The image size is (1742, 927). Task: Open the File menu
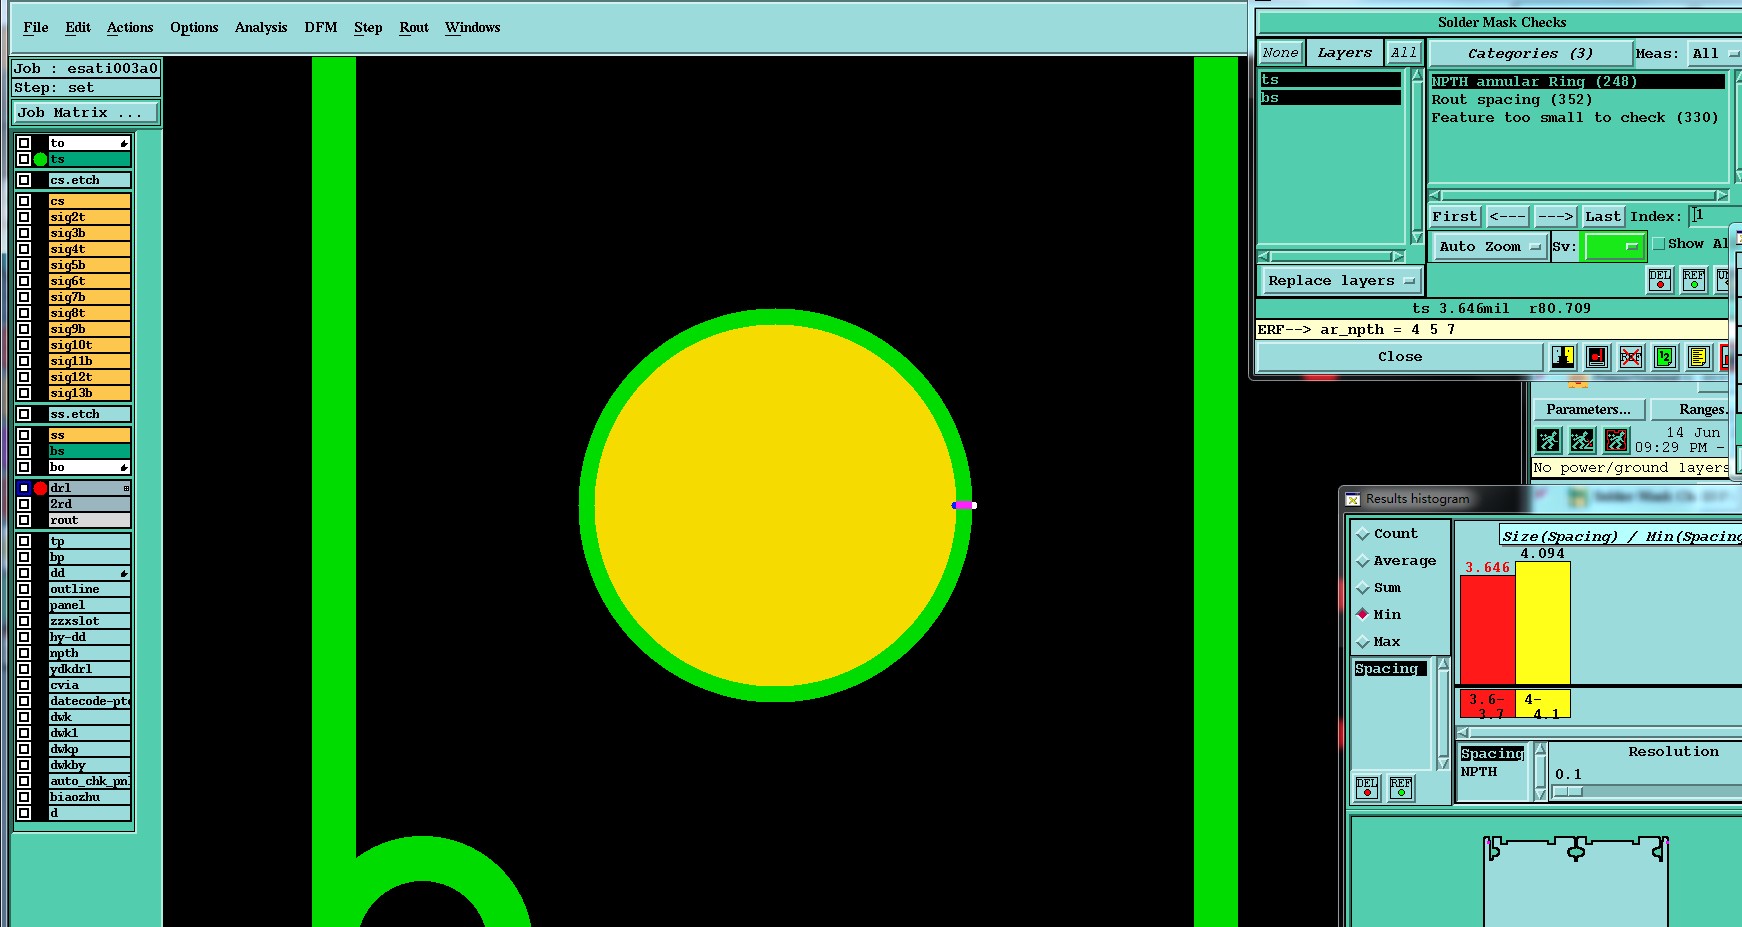[x=36, y=28]
